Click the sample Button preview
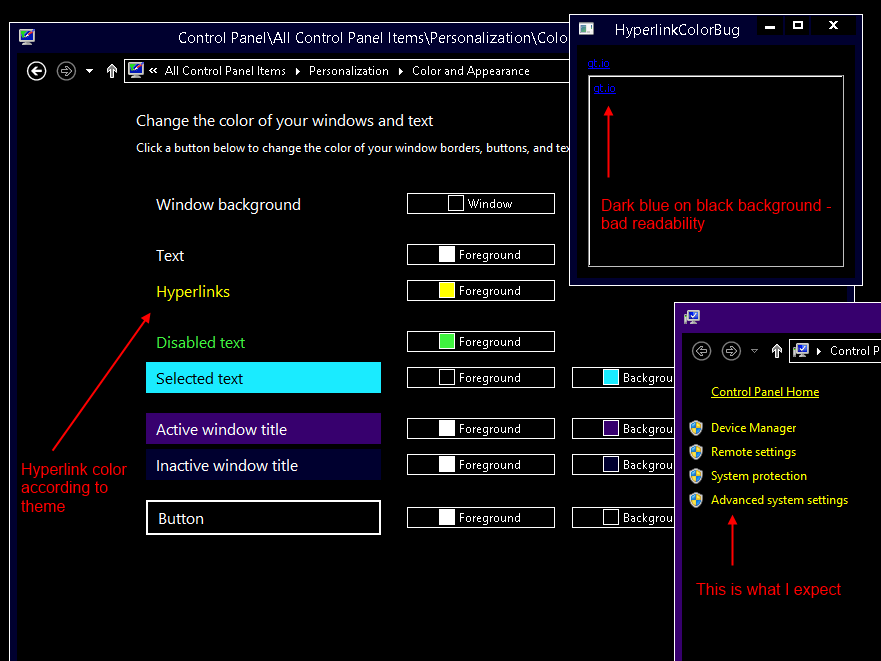 [264, 518]
